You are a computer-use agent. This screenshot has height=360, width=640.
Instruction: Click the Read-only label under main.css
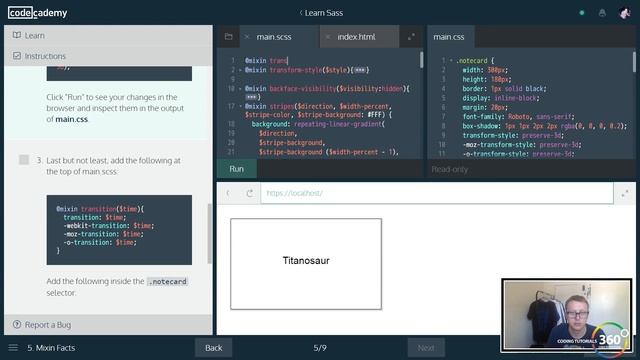[450, 169]
